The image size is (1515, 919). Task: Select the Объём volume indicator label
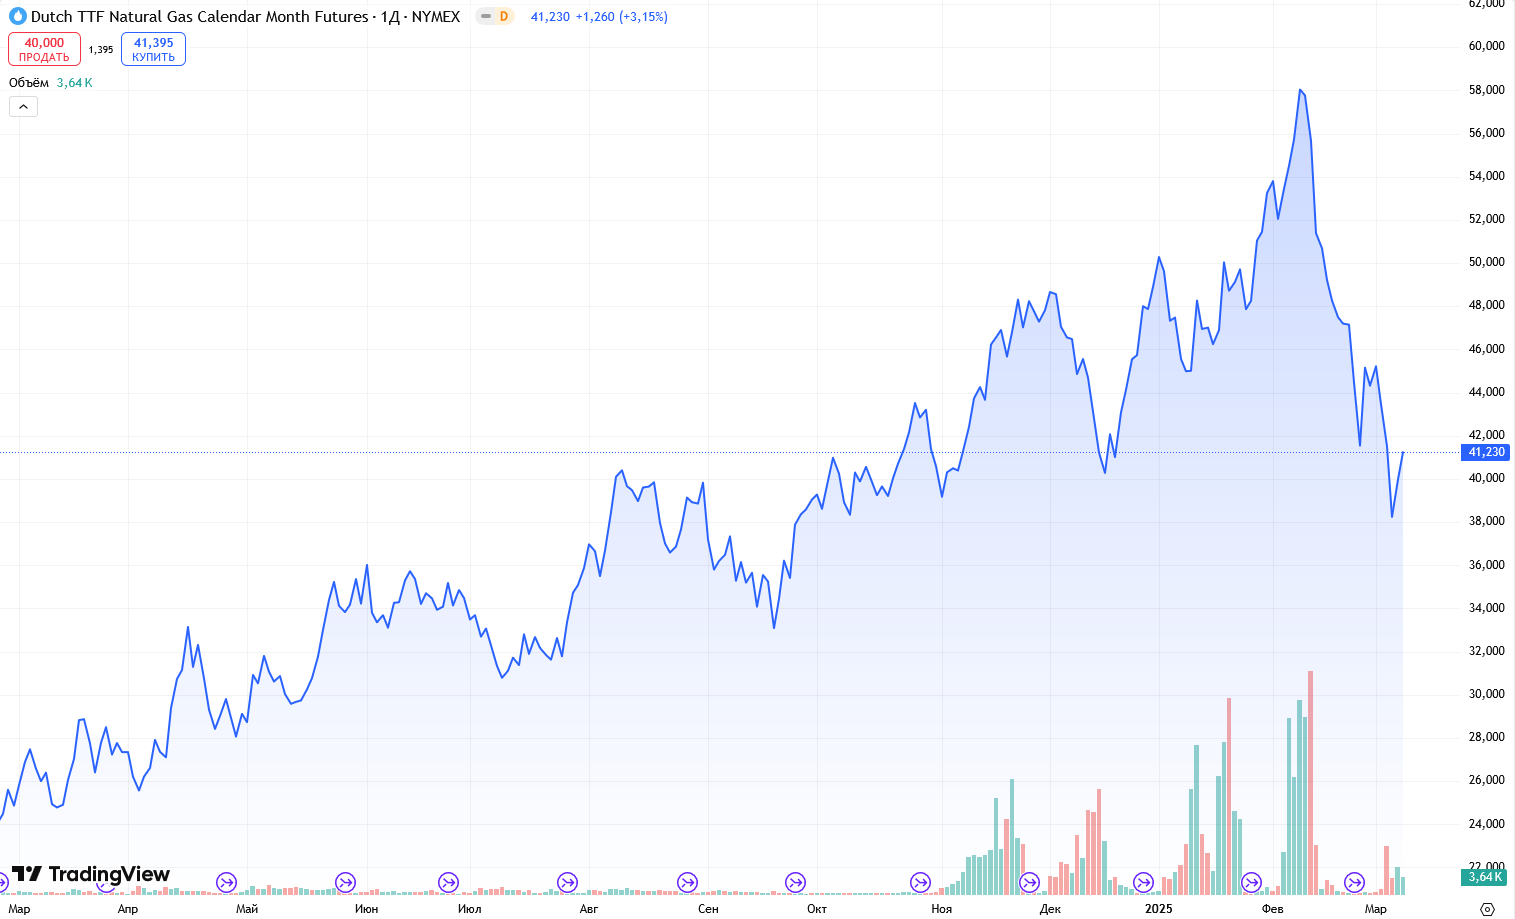pyautogui.click(x=29, y=83)
